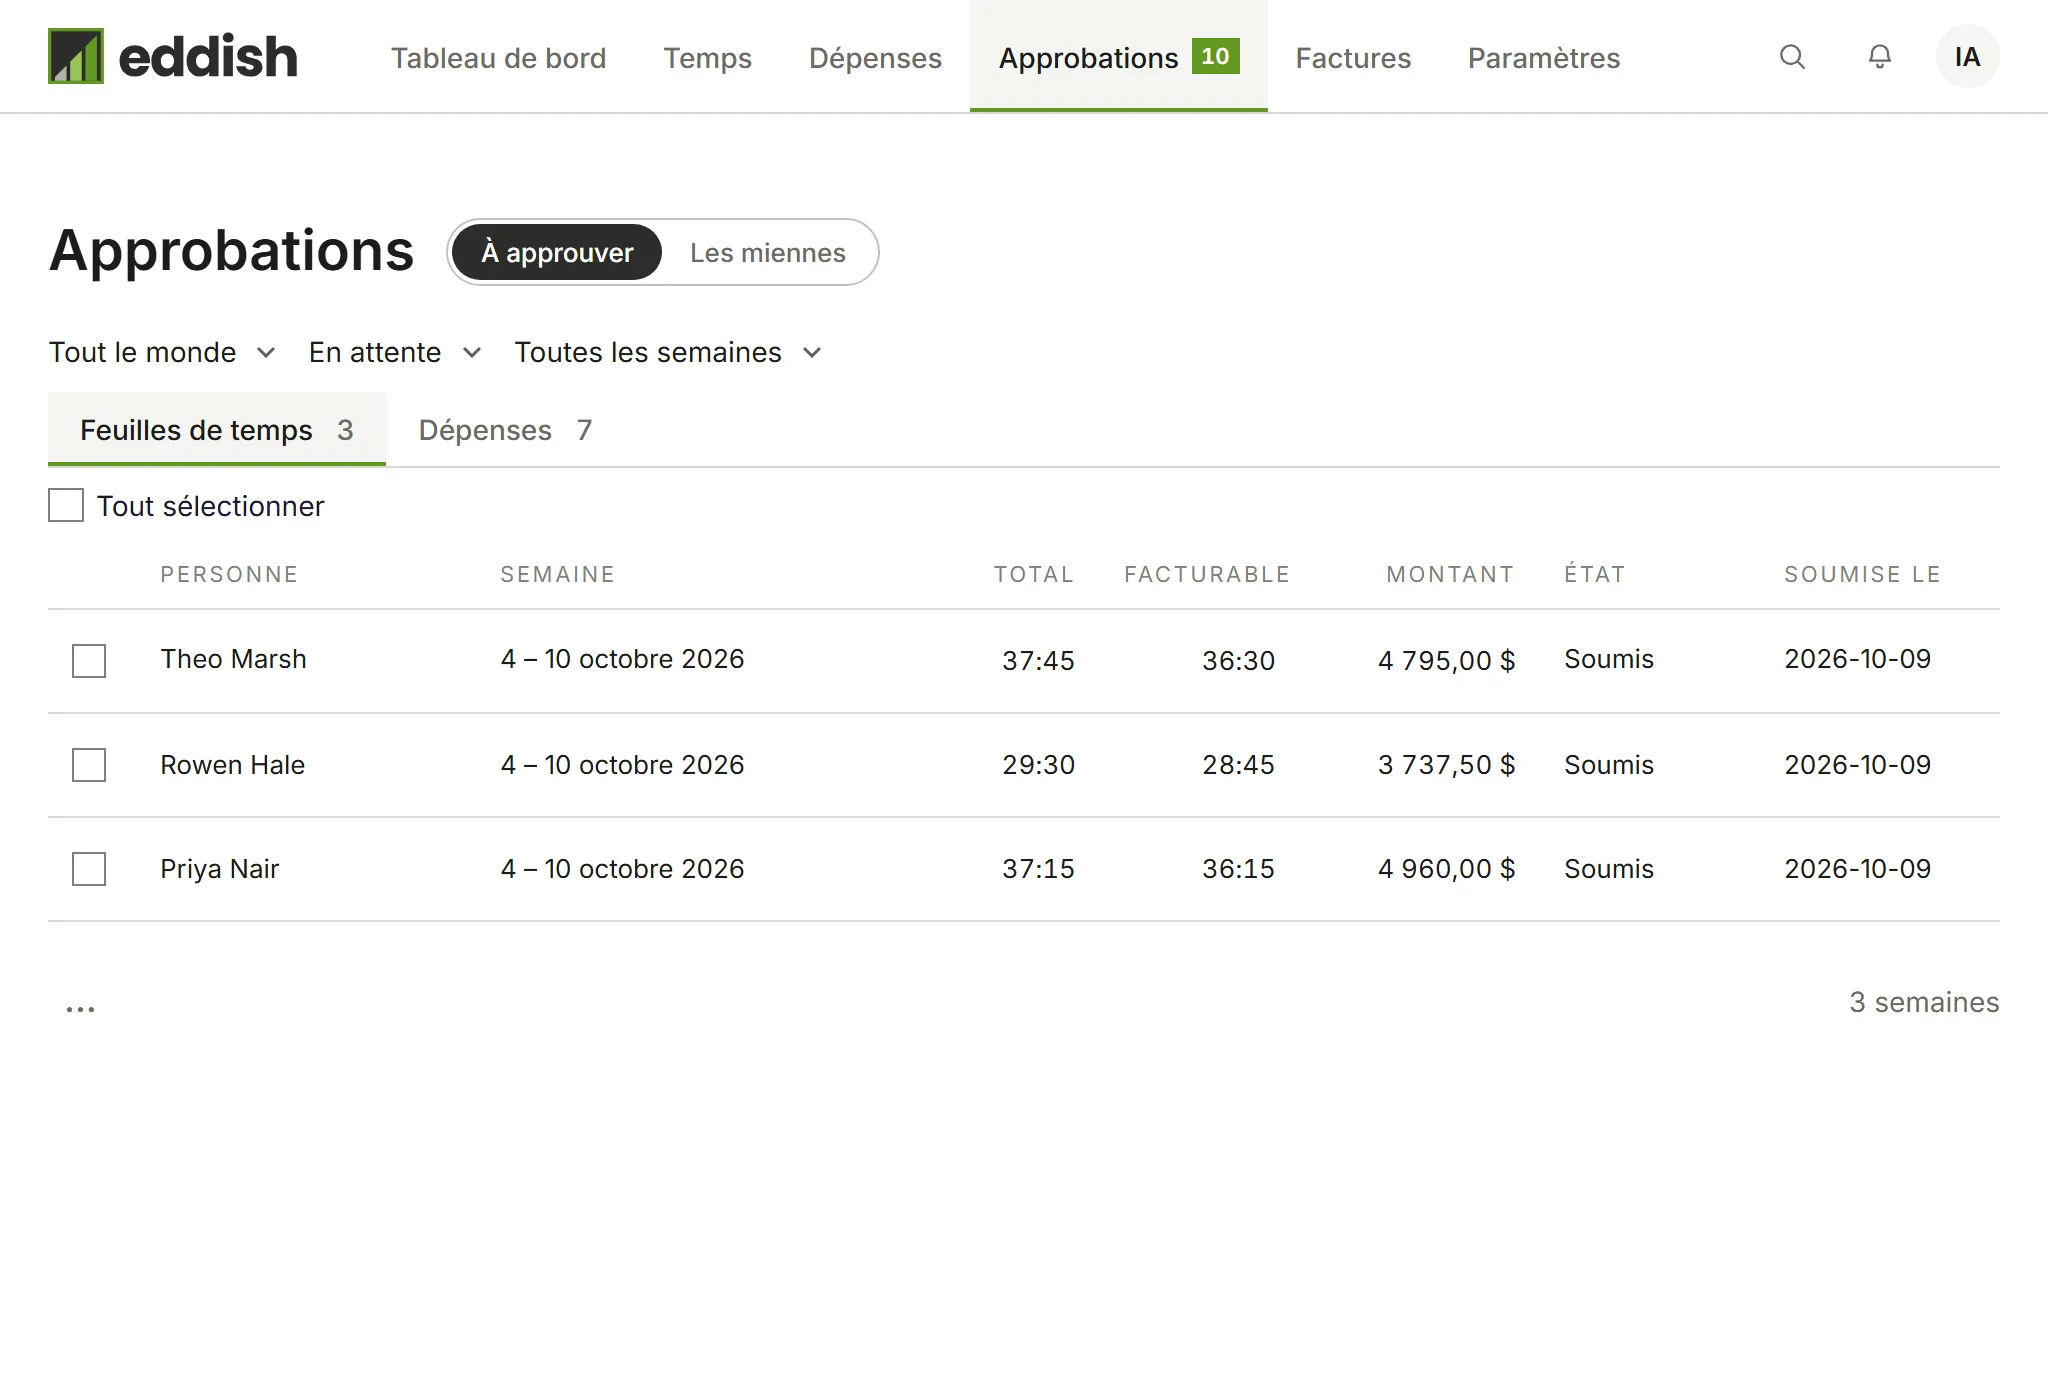Expand the Tout le monde filter
This screenshot has width=2048, height=1400.
coord(162,352)
